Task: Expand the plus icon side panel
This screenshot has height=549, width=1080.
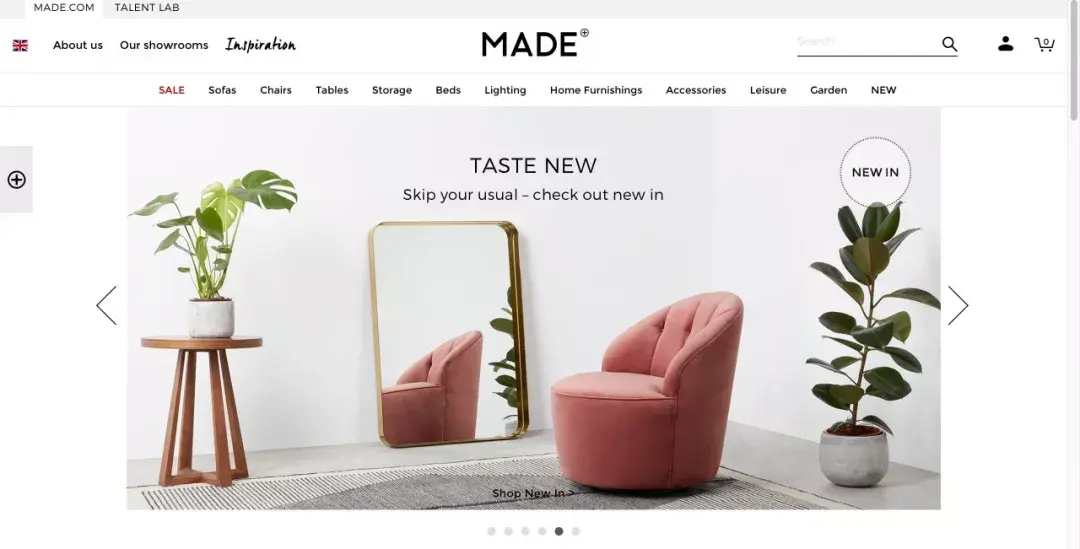Action: point(17,180)
